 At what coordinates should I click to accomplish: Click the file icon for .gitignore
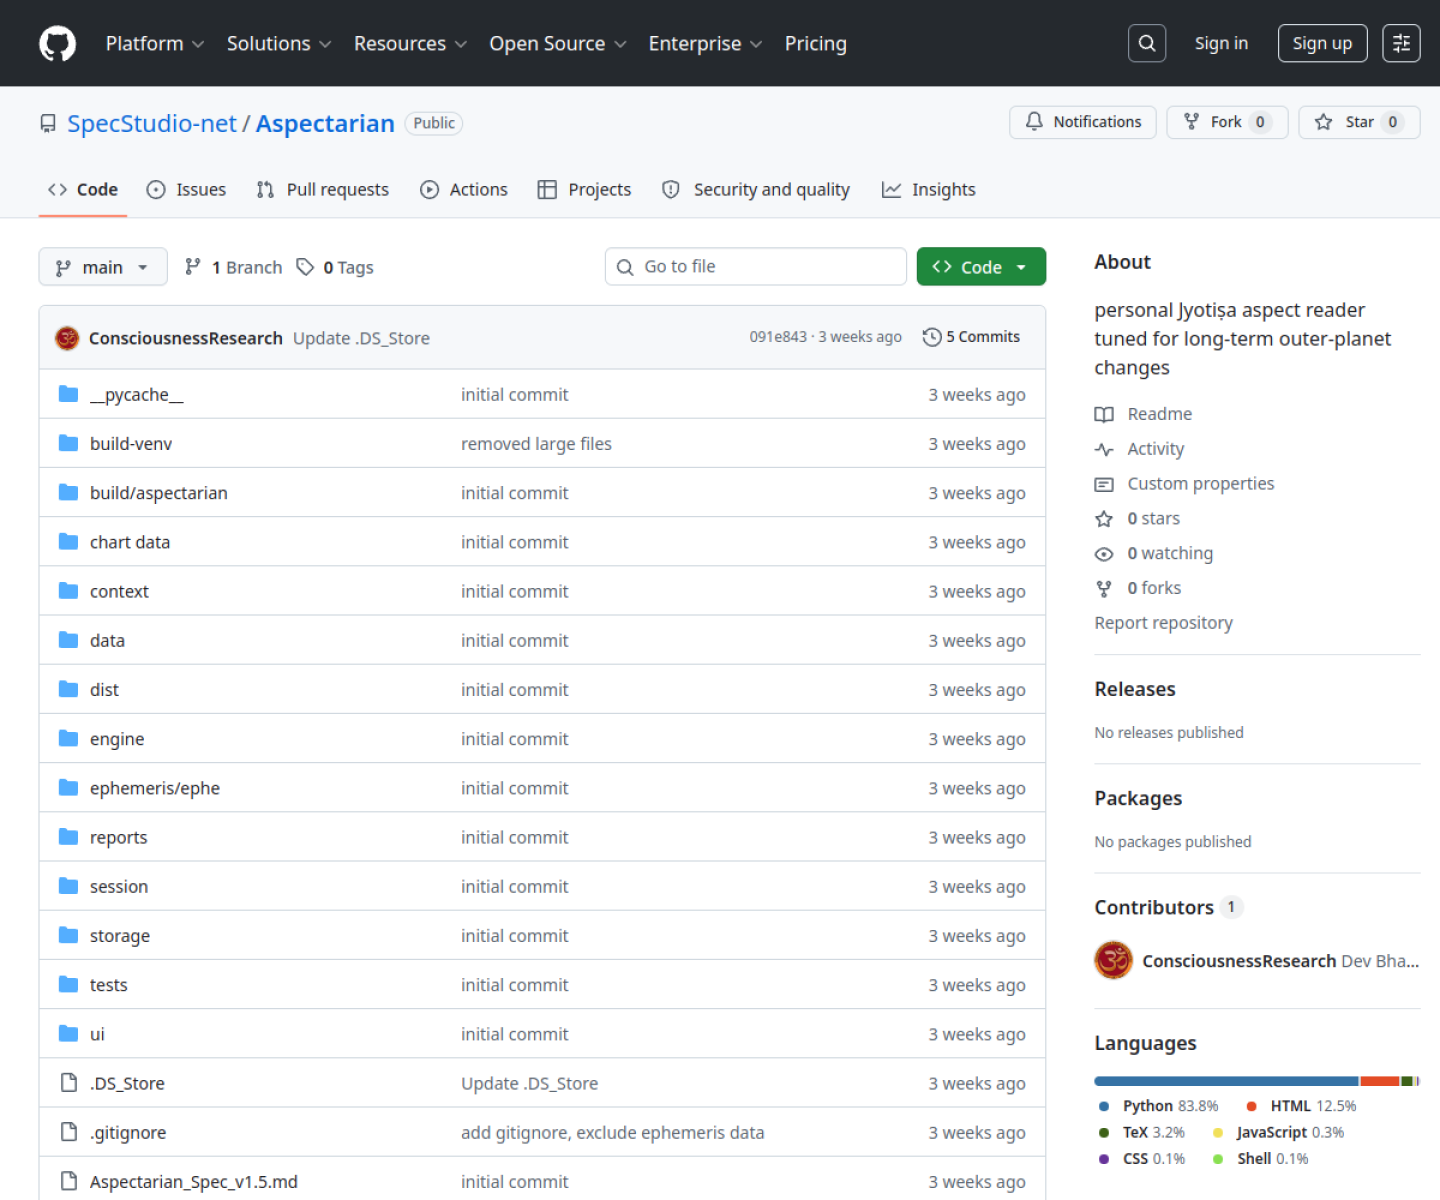[68, 1132]
